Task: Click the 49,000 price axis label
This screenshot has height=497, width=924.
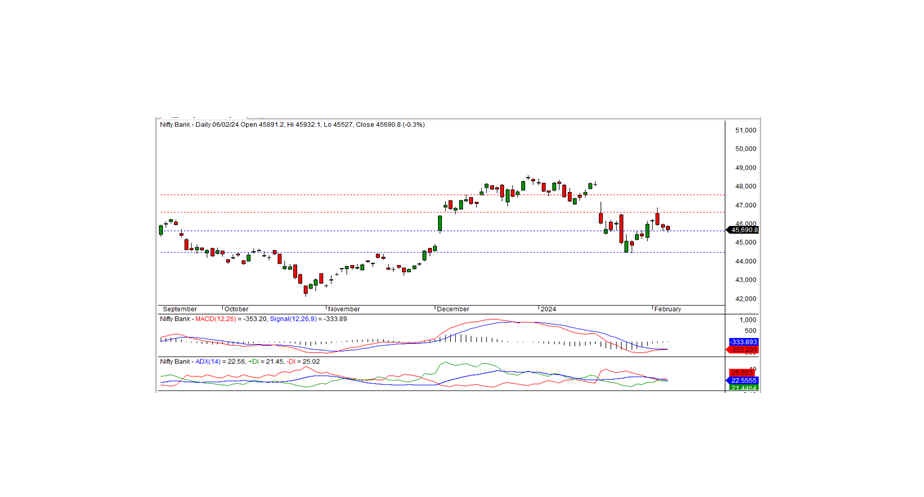Action: [x=745, y=168]
